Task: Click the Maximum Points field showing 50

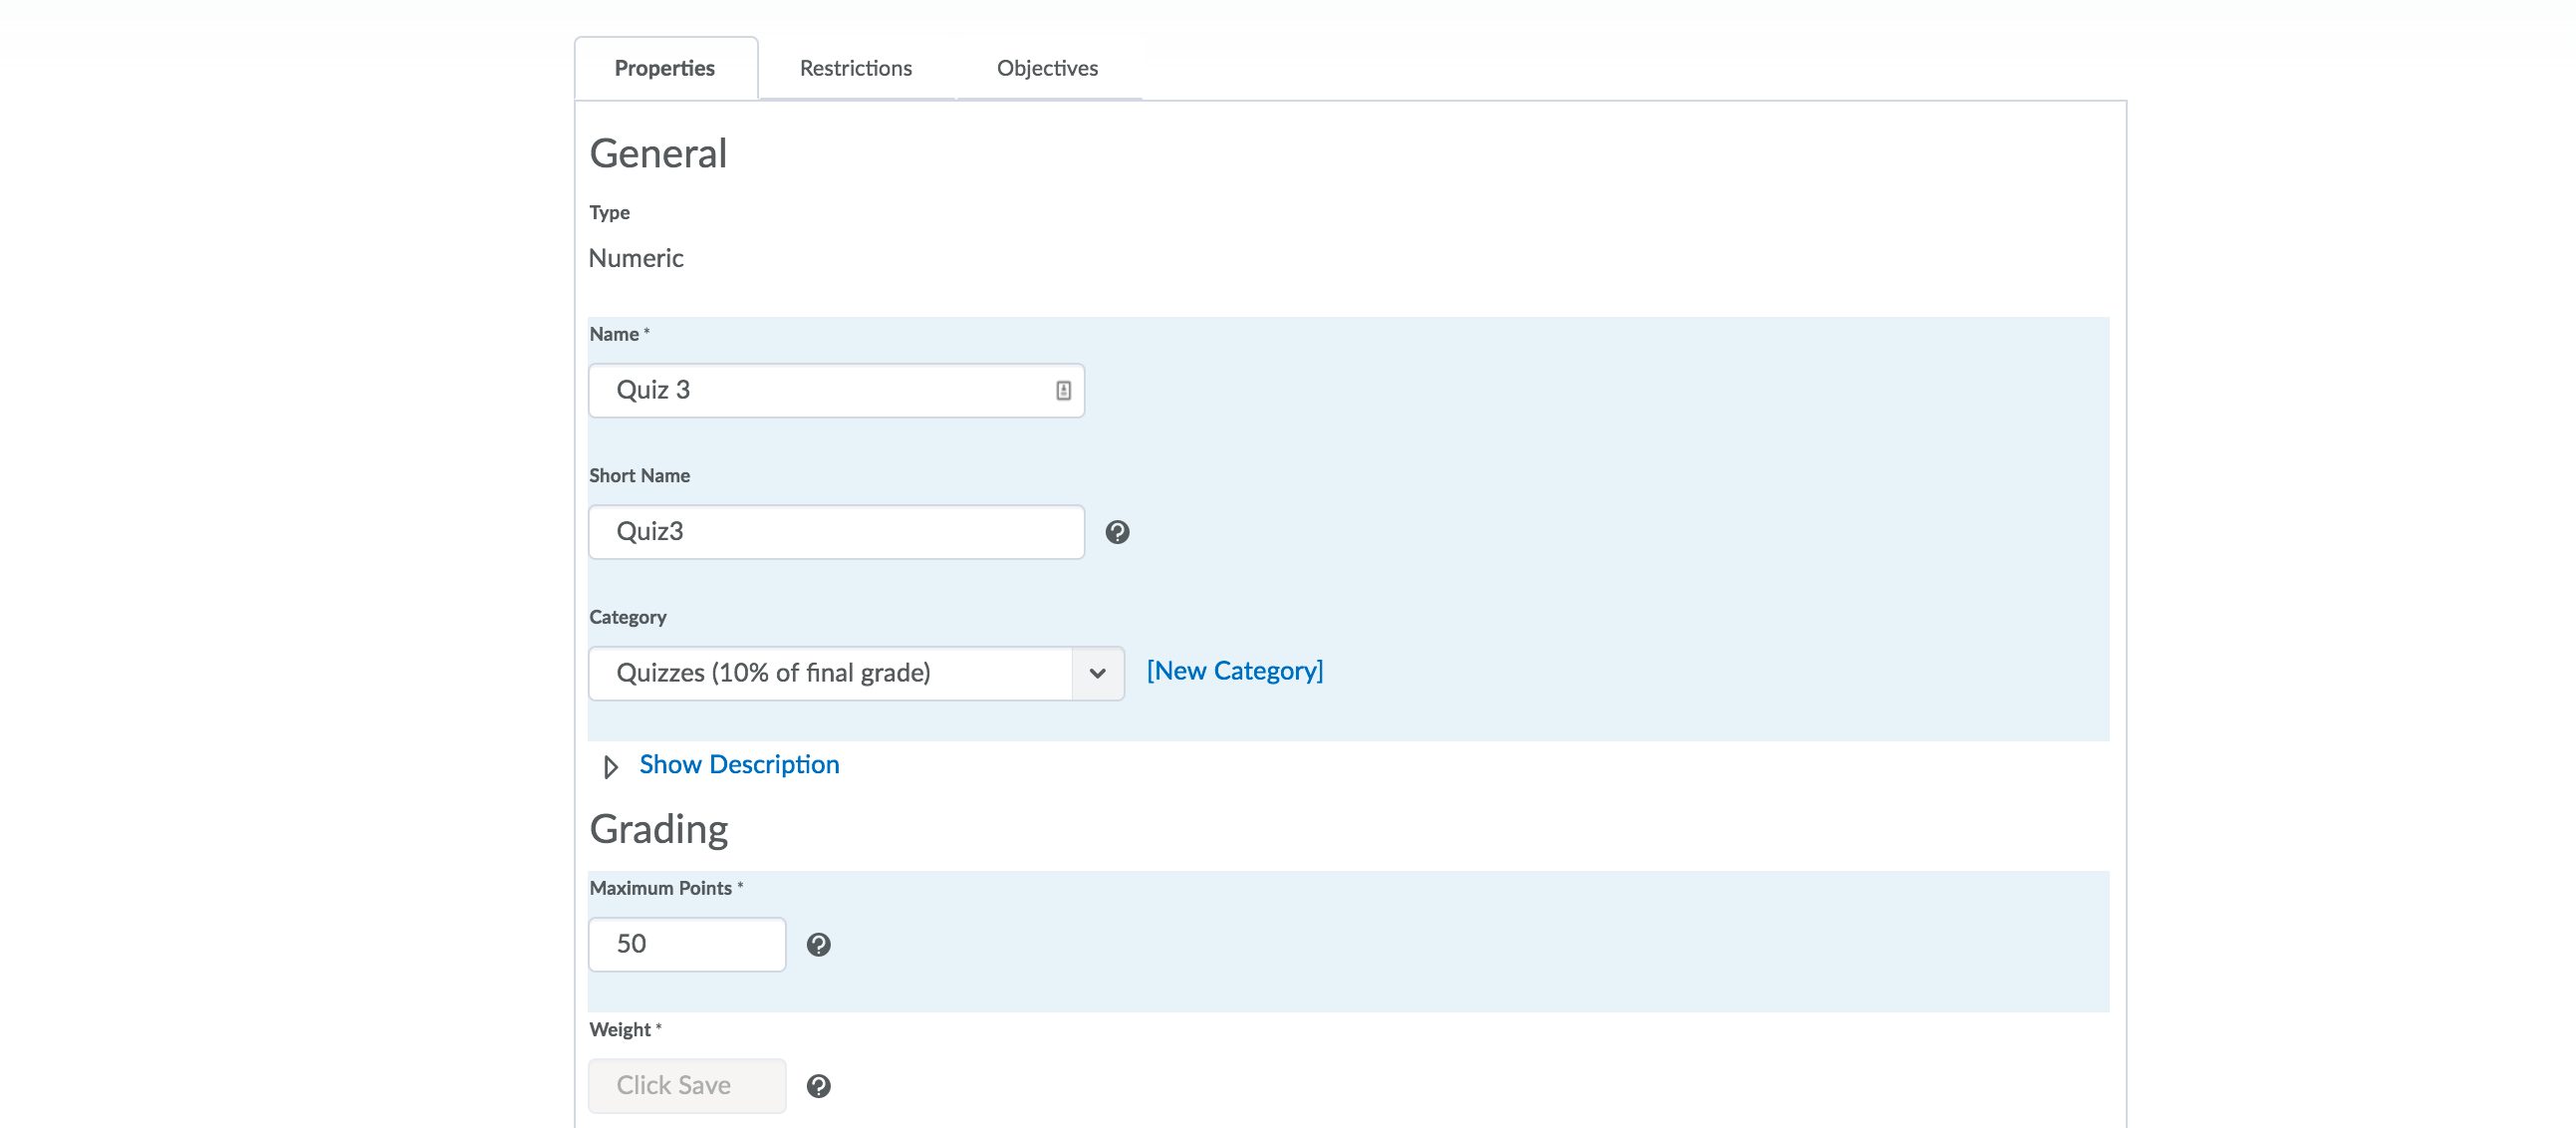Action: point(686,944)
